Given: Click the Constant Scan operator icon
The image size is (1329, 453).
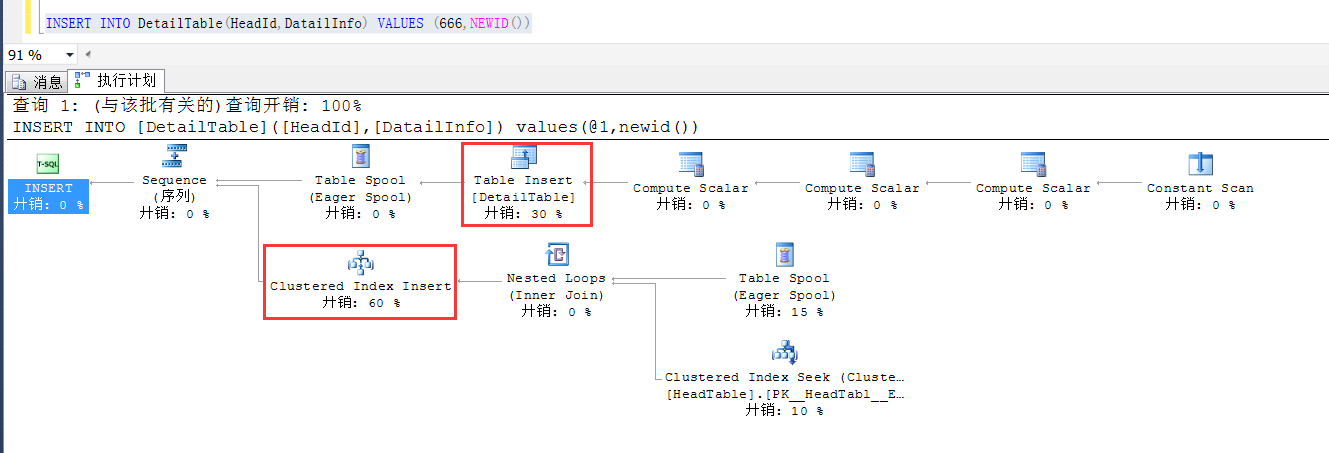Looking at the screenshot, I should [x=1200, y=164].
